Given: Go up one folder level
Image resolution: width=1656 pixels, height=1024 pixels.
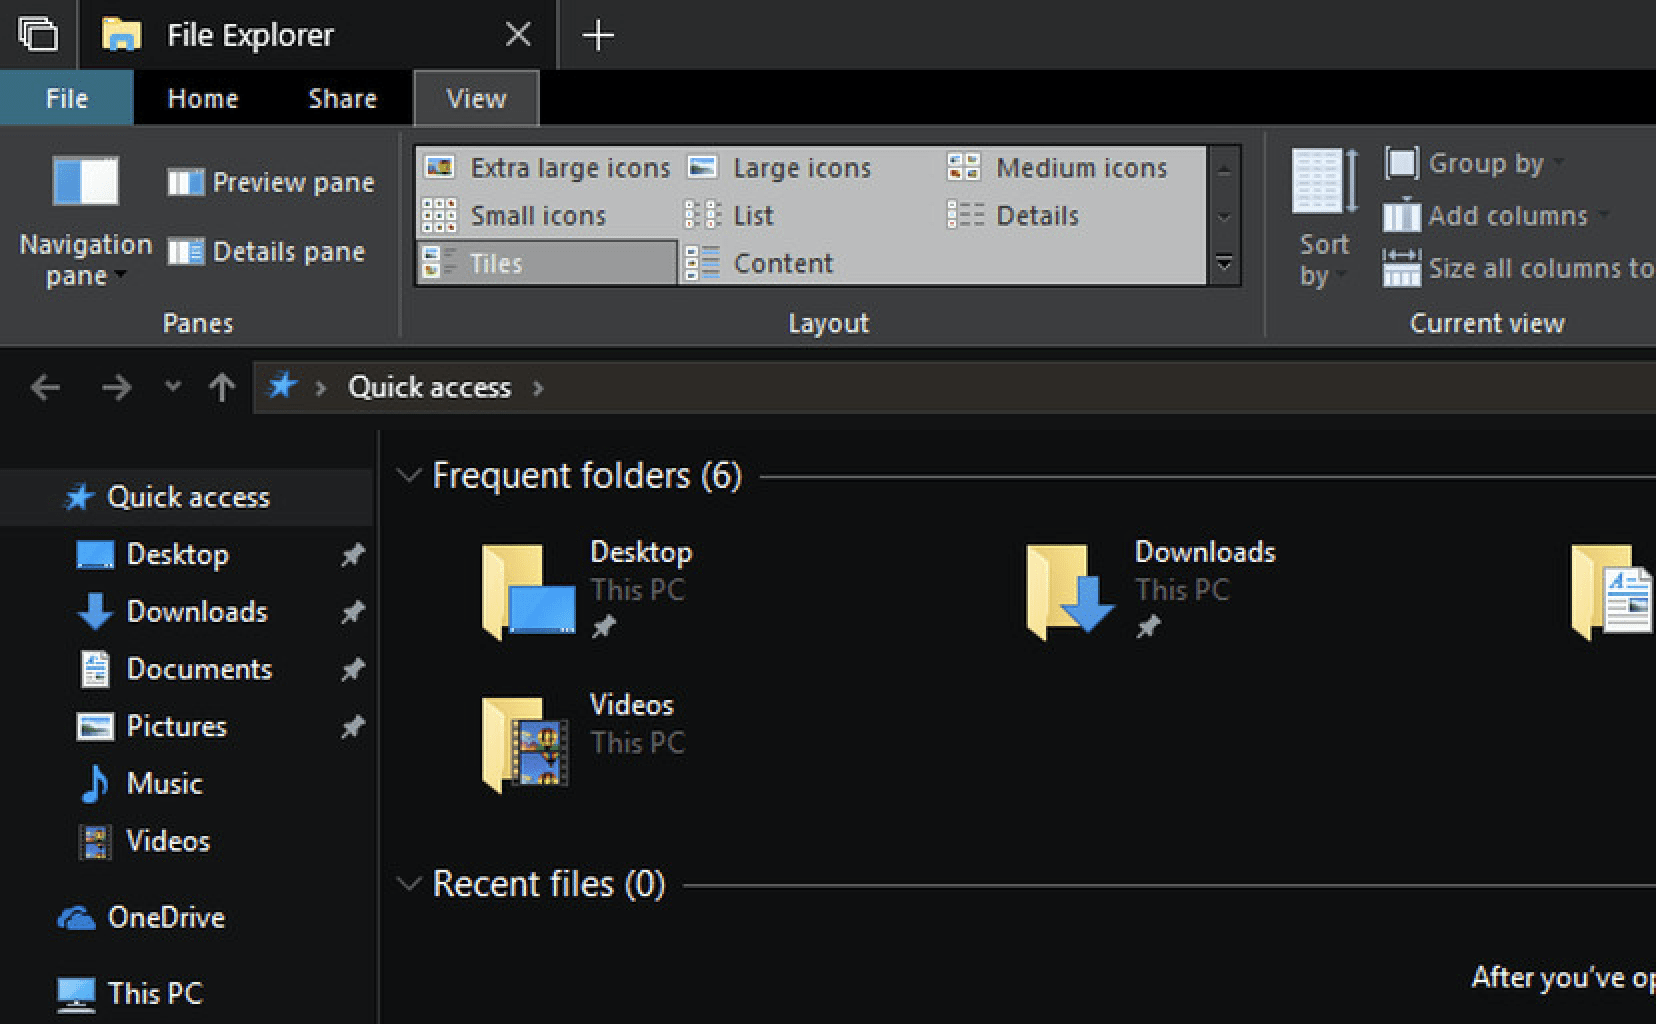Looking at the screenshot, I should (x=222, y=388).
